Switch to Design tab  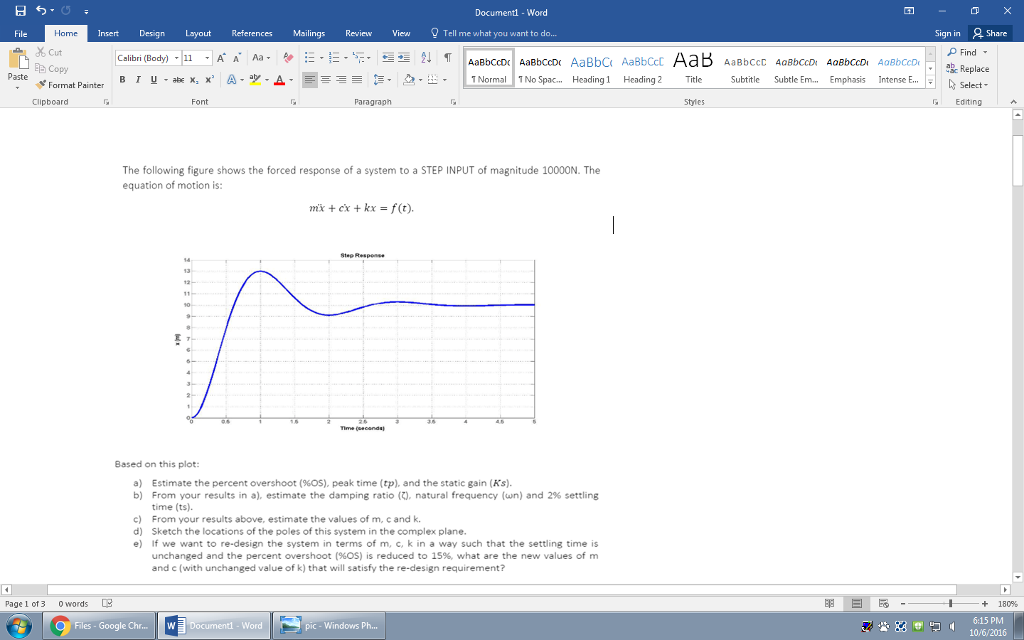coord(152,33)
